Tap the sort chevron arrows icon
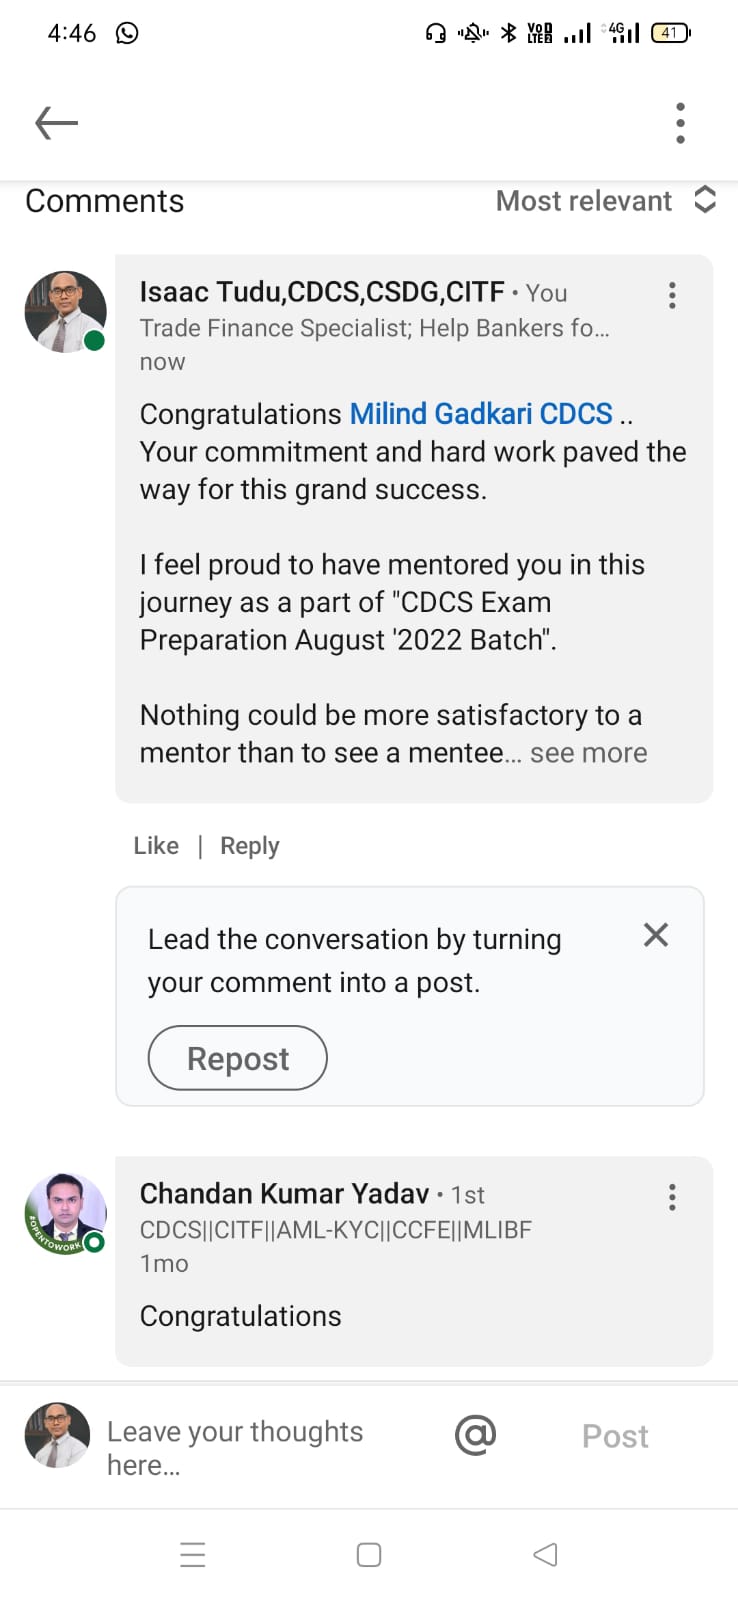This screenshot has height=1600, width=738. [705, 199]
